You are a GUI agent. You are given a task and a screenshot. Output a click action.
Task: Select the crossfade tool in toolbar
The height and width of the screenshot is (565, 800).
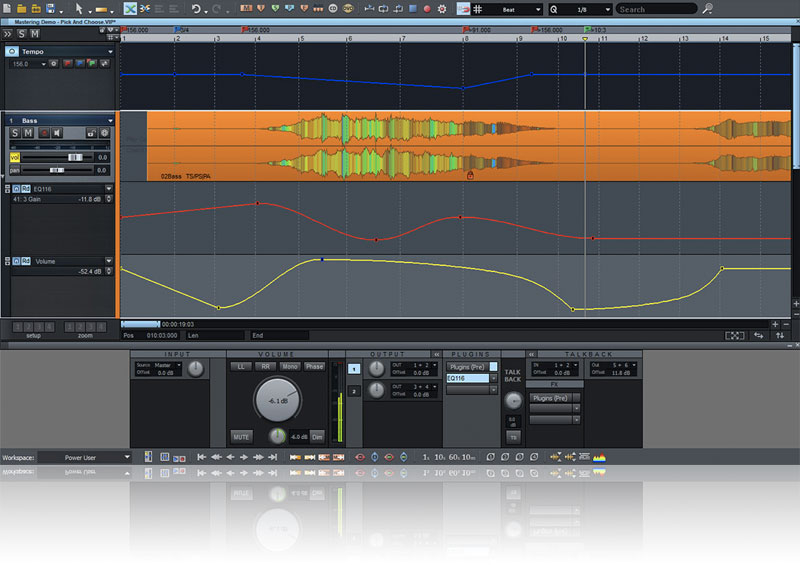pos(129,9)
